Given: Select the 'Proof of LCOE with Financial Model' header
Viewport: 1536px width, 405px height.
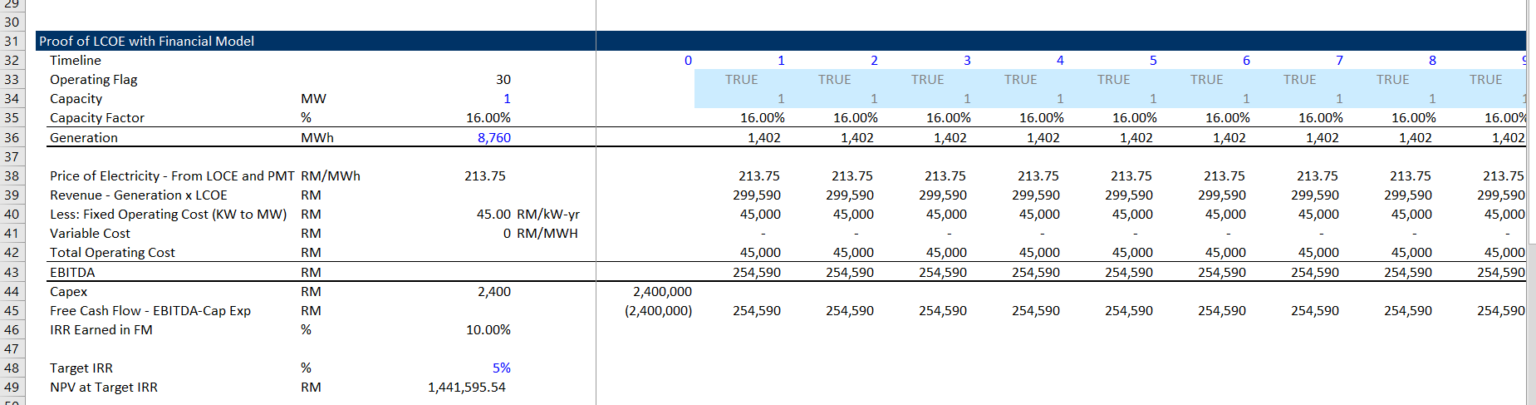Looking at the screenshot, I should (146, 41).
